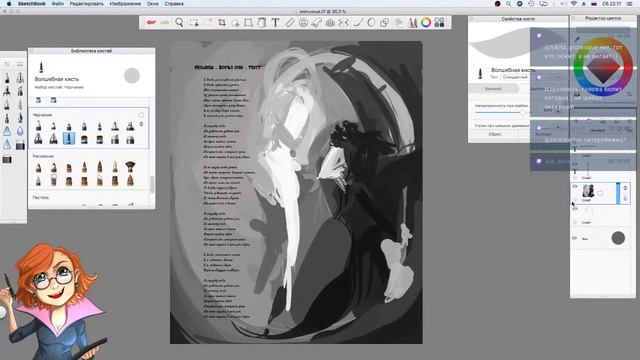Click the Сброс reset button
The image size is (640, 360).
tap(494, 134)
